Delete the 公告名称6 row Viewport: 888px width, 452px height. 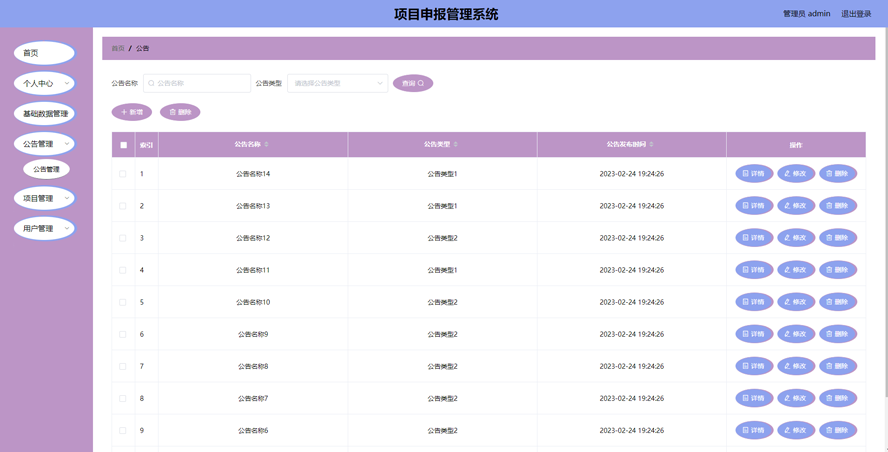[x=838, y=430]
